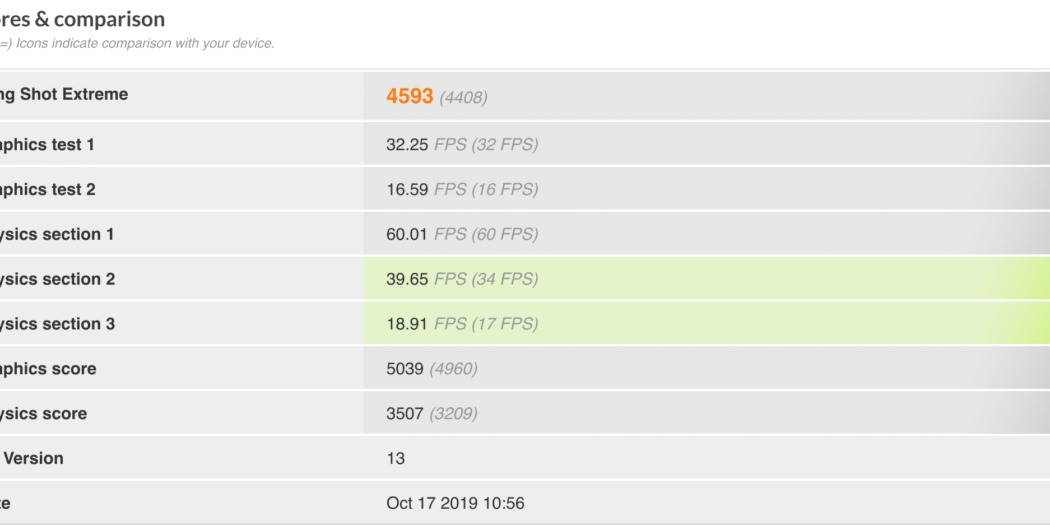The width and height of the screenshot is (1050, 525).
Task: Select the Physics score row label
Action: [44, 414]
